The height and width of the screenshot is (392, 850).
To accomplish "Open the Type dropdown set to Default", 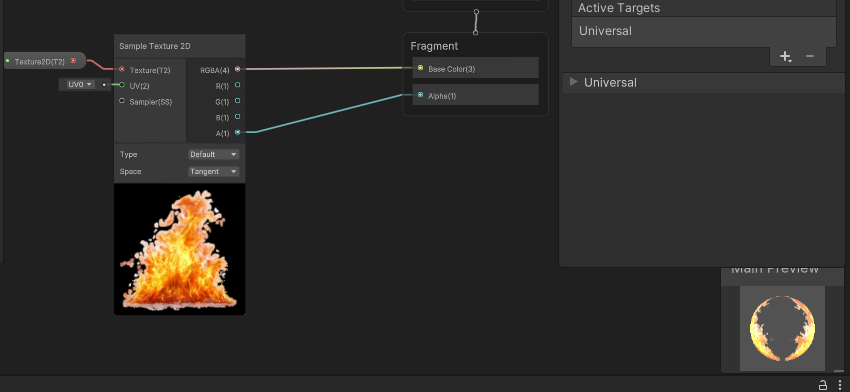I will [214, 155].
